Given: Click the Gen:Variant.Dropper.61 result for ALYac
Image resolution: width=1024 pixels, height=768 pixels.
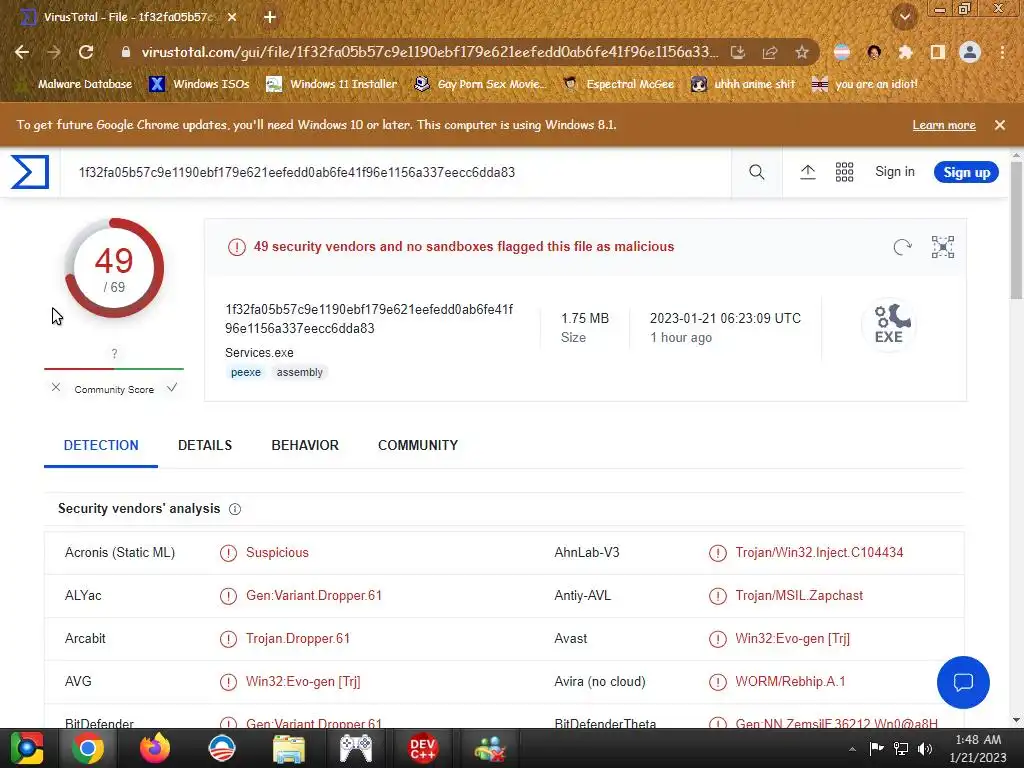Looking at the screenshot, I should [313, 596].
